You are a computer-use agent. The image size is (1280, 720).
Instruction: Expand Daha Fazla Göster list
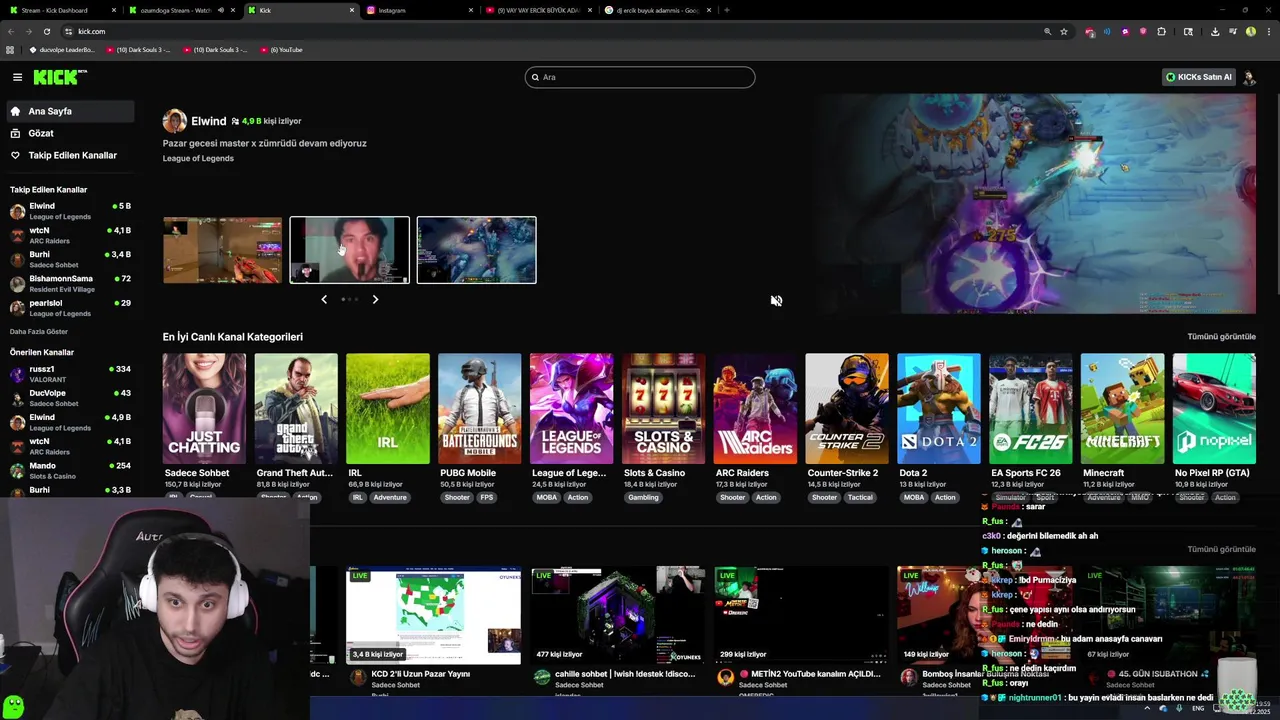click(39, 331)
